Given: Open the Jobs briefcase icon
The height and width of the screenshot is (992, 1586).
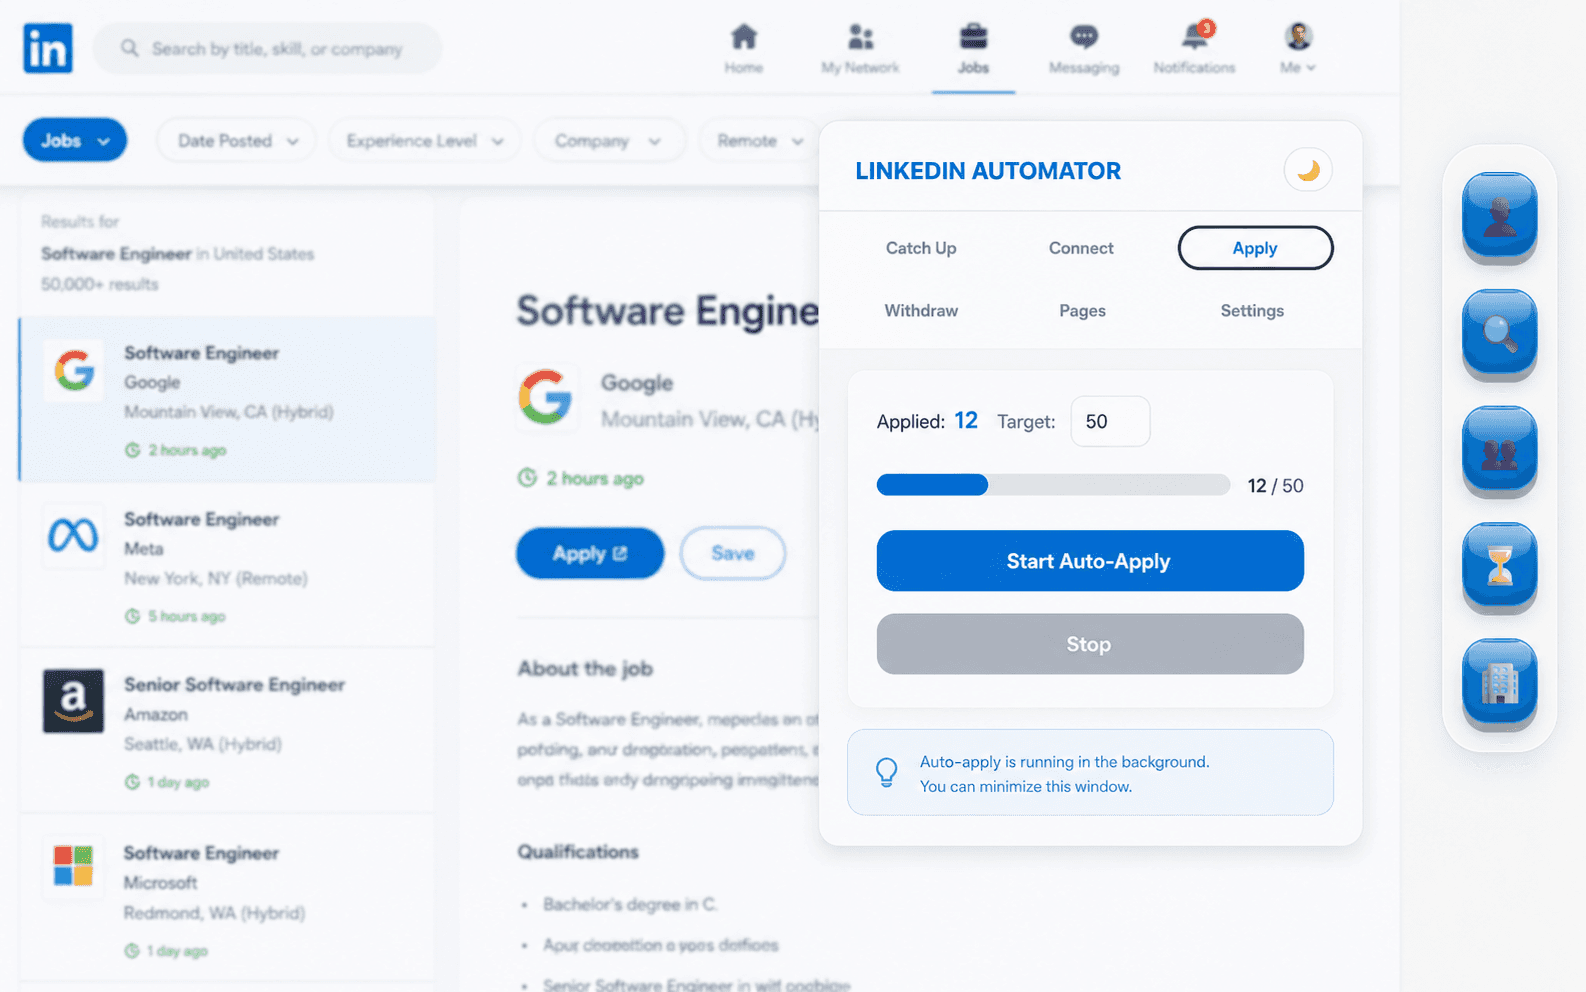Looking at the screenshot, I should [973, 38].
